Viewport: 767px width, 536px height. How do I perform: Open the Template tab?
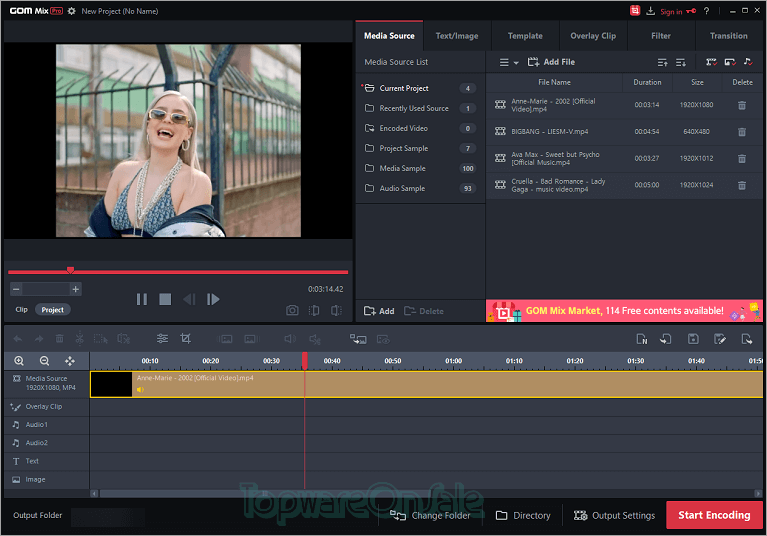[x=525, y=36]
